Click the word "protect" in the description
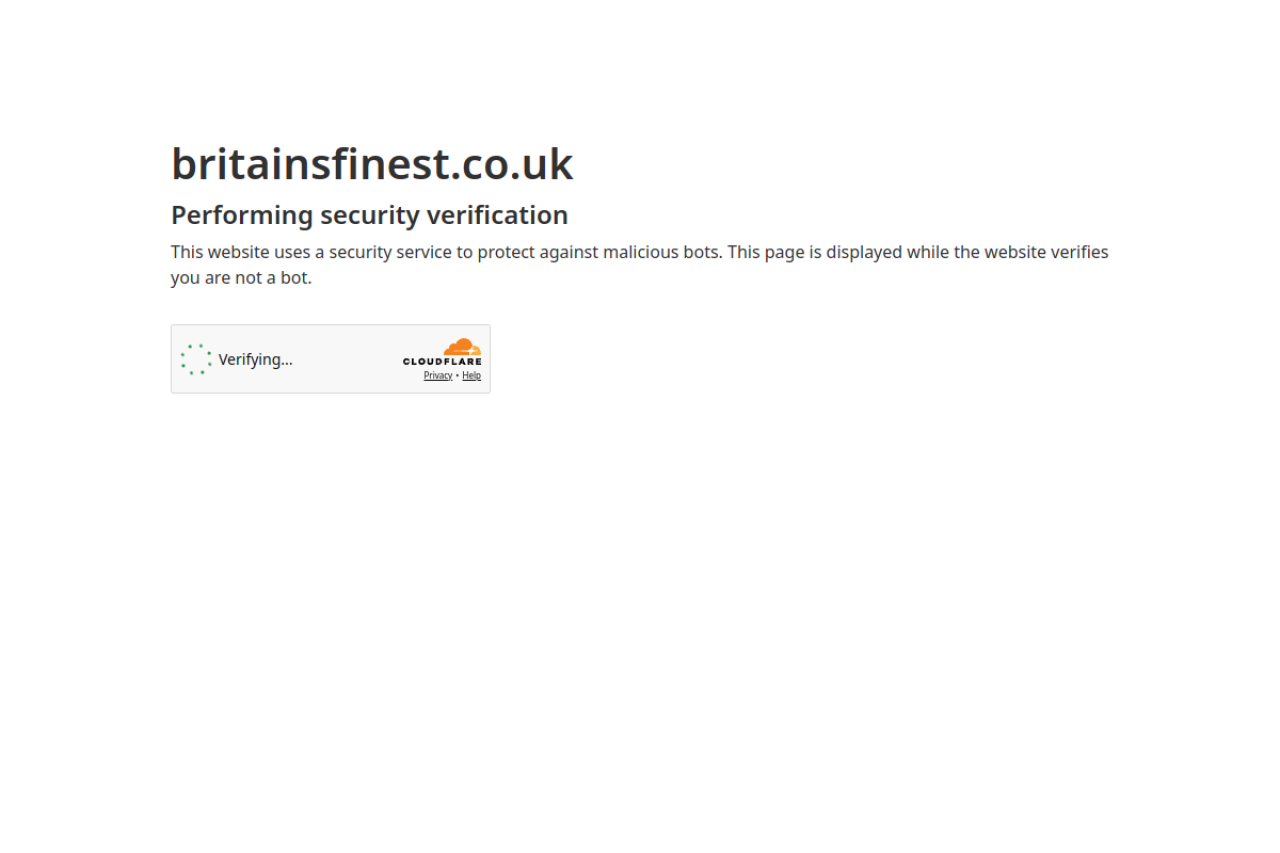The height and width of the screenshot is (853, 1280). click(506, 252)
